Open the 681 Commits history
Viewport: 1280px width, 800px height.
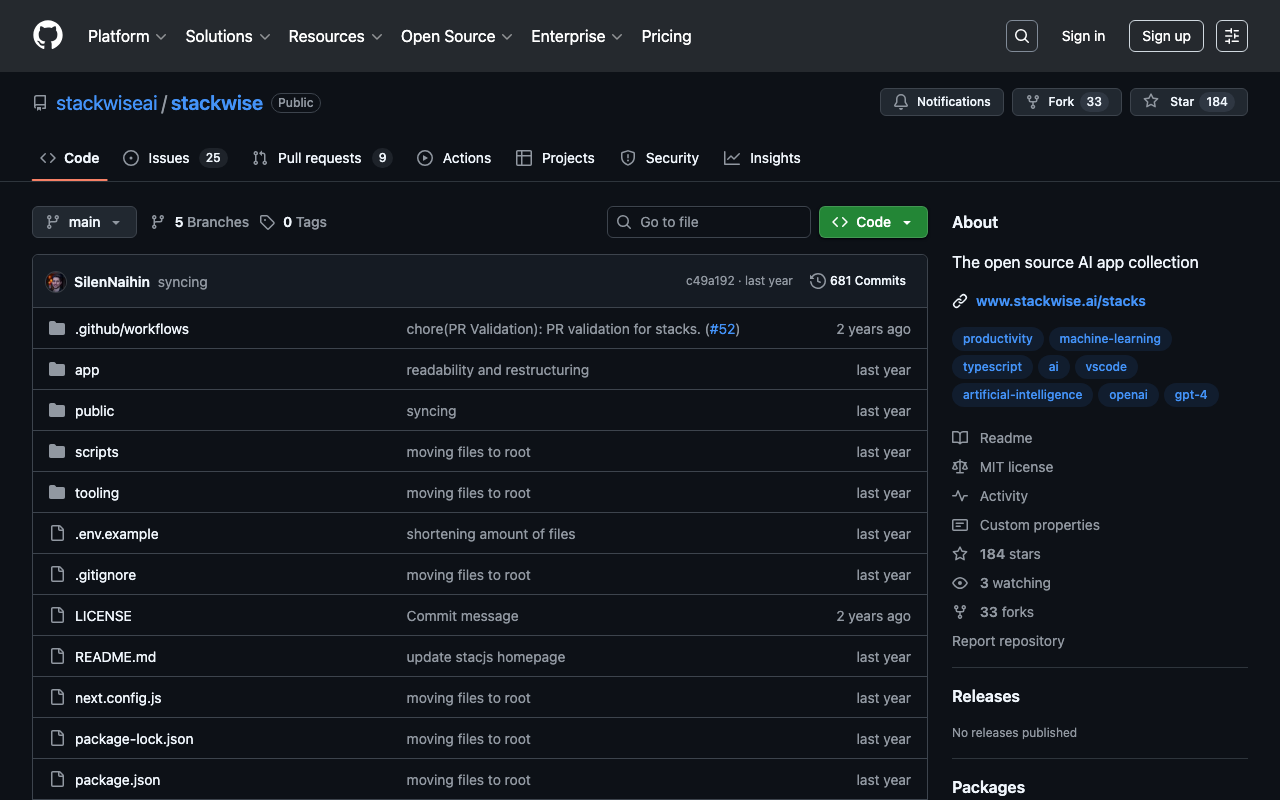coord(858,281)
